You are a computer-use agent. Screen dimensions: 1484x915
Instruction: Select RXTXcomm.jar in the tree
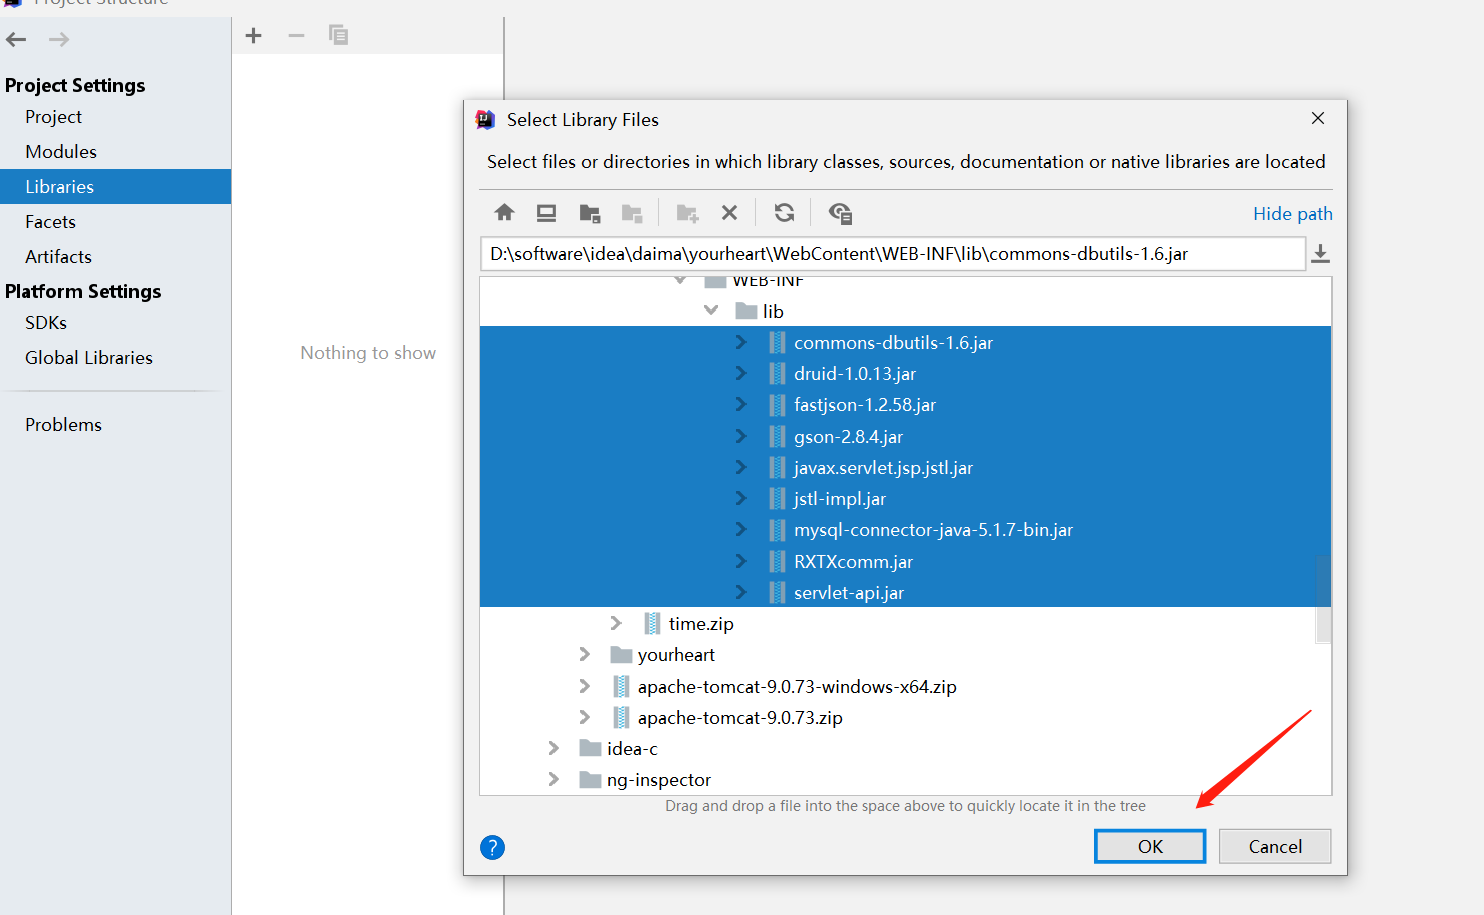tap(905, 562)
